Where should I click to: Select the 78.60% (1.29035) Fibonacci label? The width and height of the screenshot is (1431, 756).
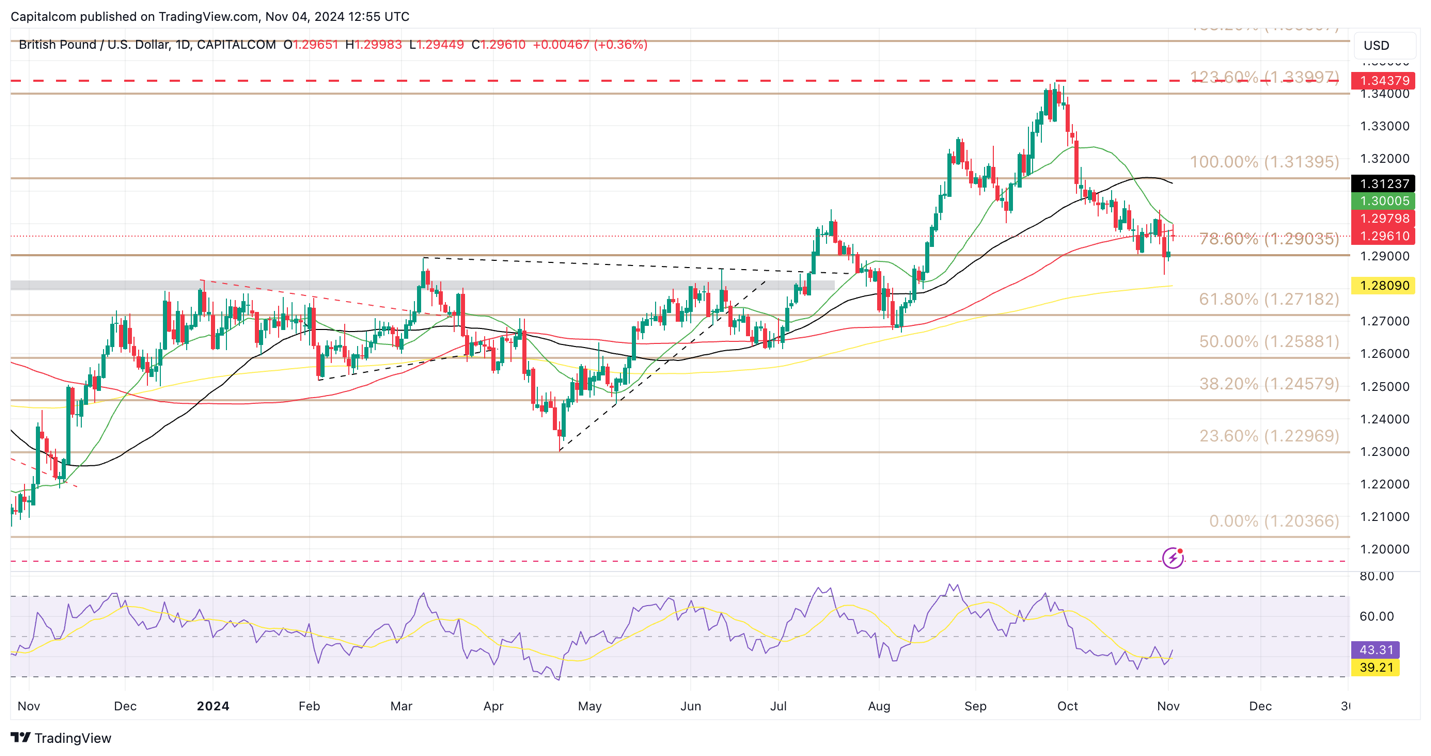click(x=1269, y=239)
